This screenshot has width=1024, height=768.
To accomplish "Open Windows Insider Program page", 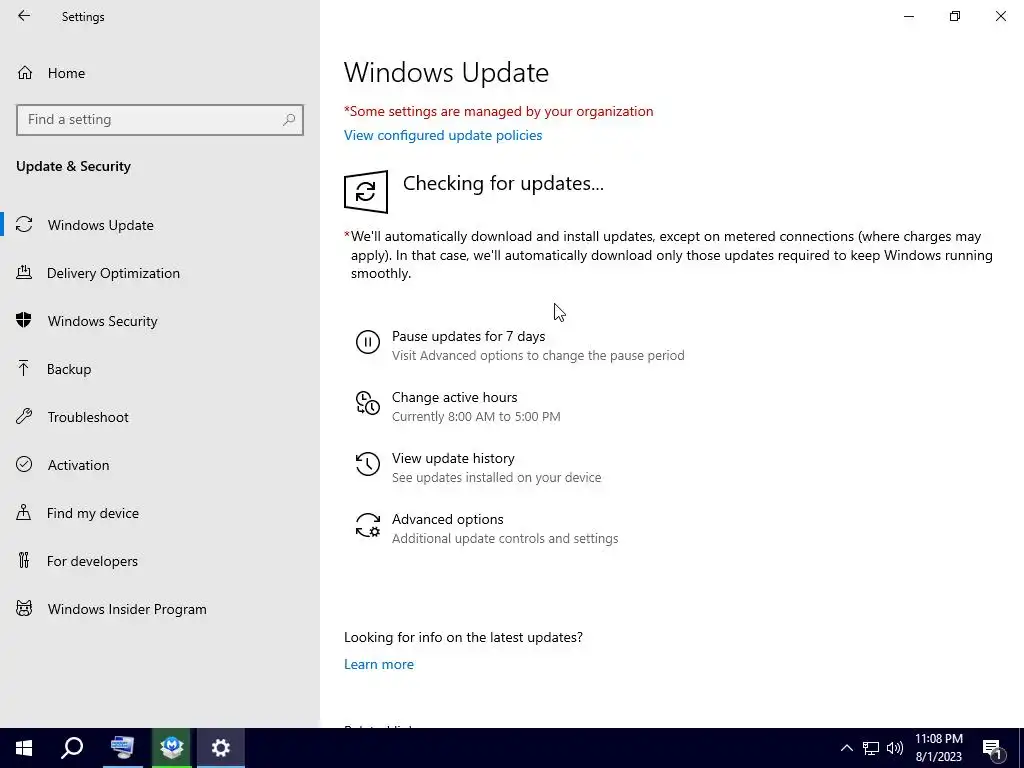I will click(x=127, y=609).
